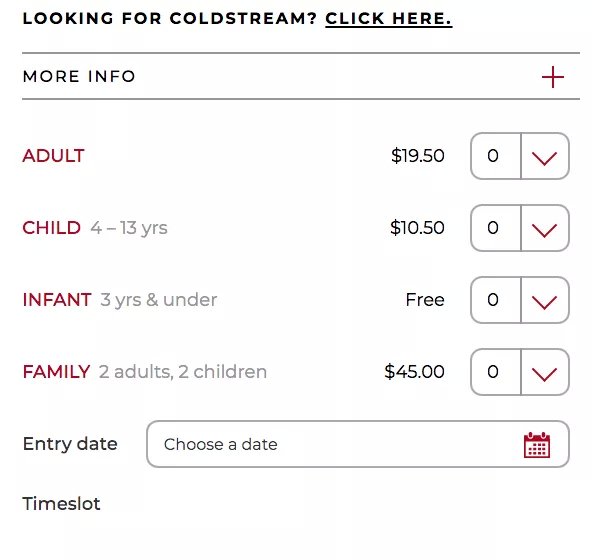
Task: Click the Family 2 adults, 2 children label
Action: coord(145,372)
